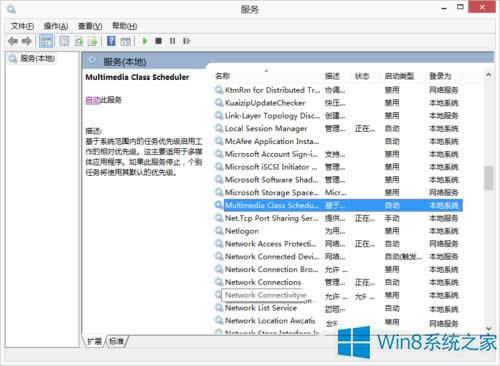
Task: Select the Network Connected Devi... service
Action: pos(338,257)
